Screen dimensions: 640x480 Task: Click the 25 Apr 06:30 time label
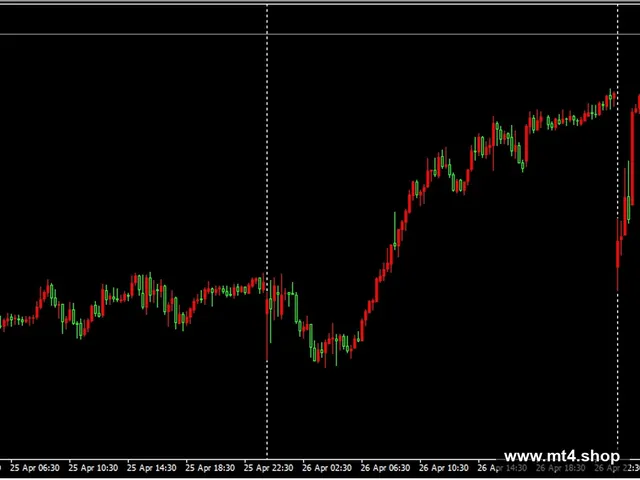click(35, 468)
